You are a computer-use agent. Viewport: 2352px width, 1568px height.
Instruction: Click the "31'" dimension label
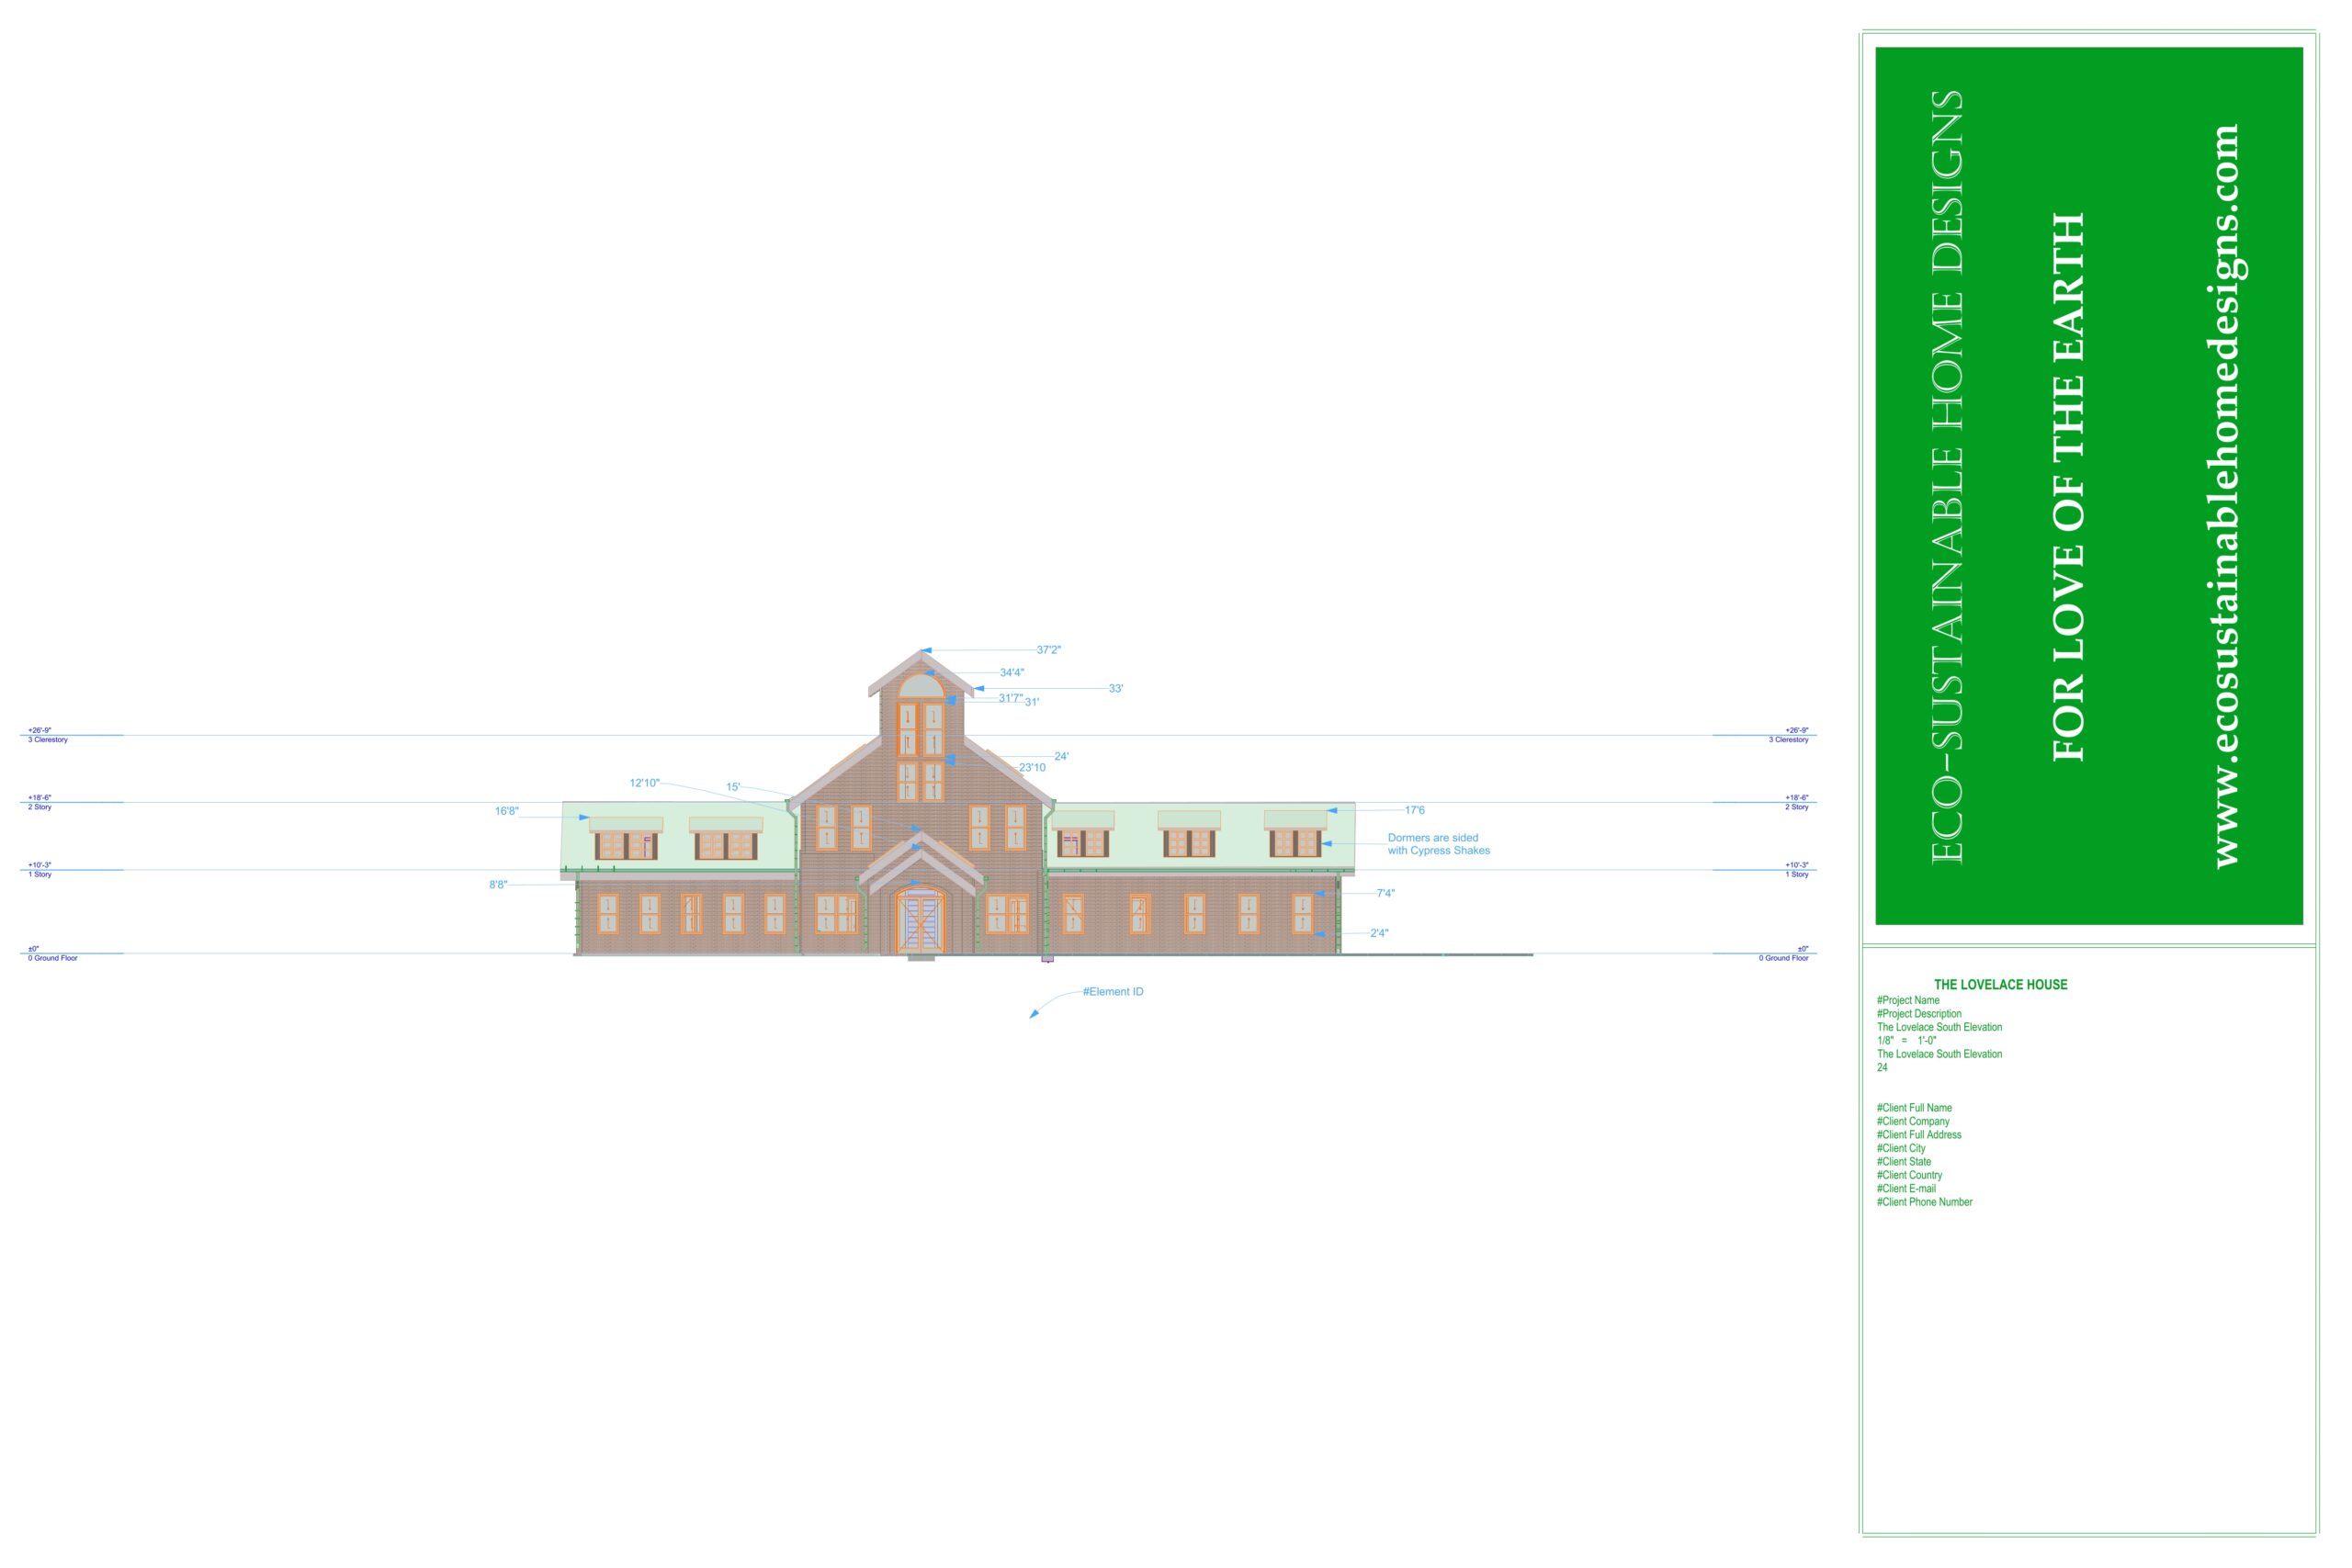point(1032,702)
